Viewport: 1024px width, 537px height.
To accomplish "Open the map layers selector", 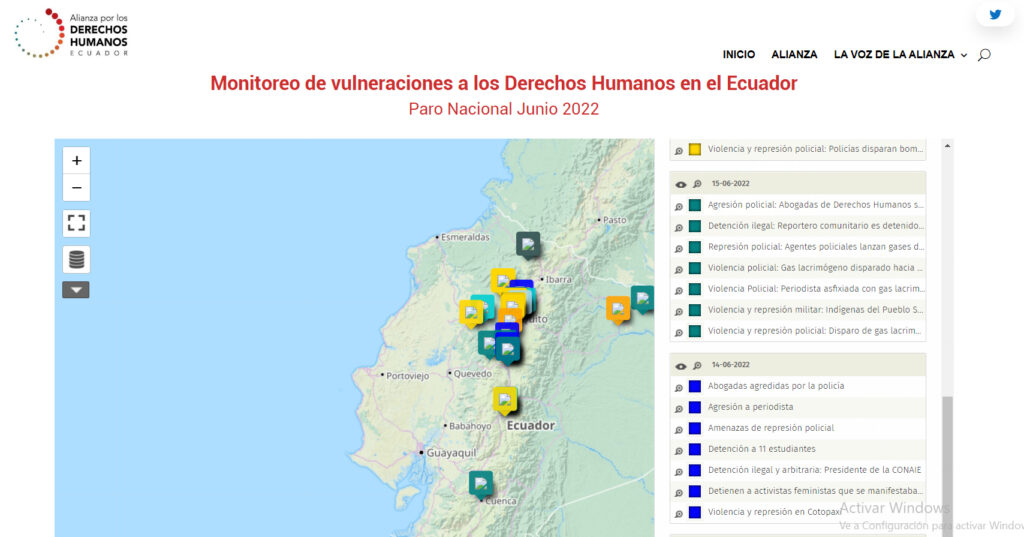I will pyautogui.click(x=76, y=259).
